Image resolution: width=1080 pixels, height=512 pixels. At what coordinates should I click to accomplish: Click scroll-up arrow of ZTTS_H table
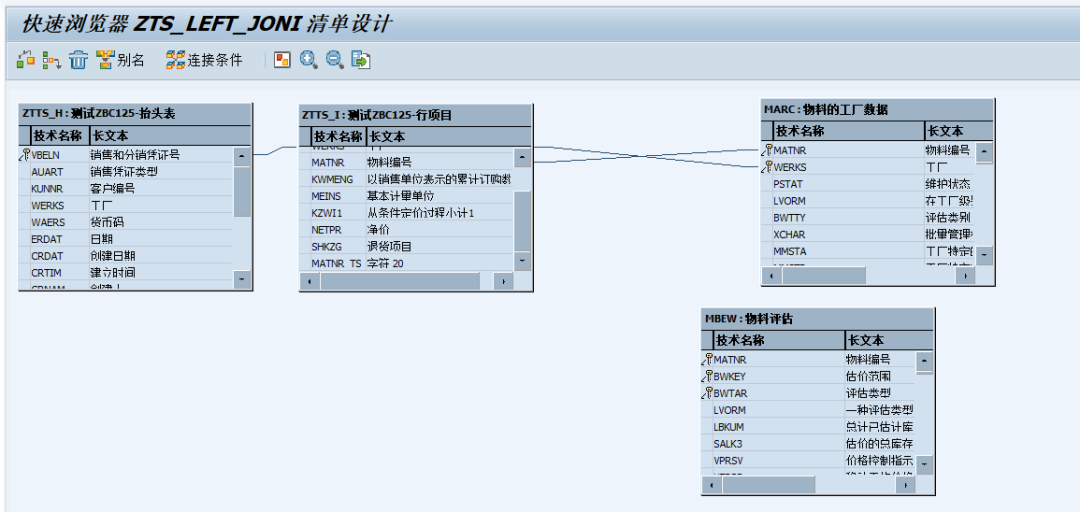[242, 156]
